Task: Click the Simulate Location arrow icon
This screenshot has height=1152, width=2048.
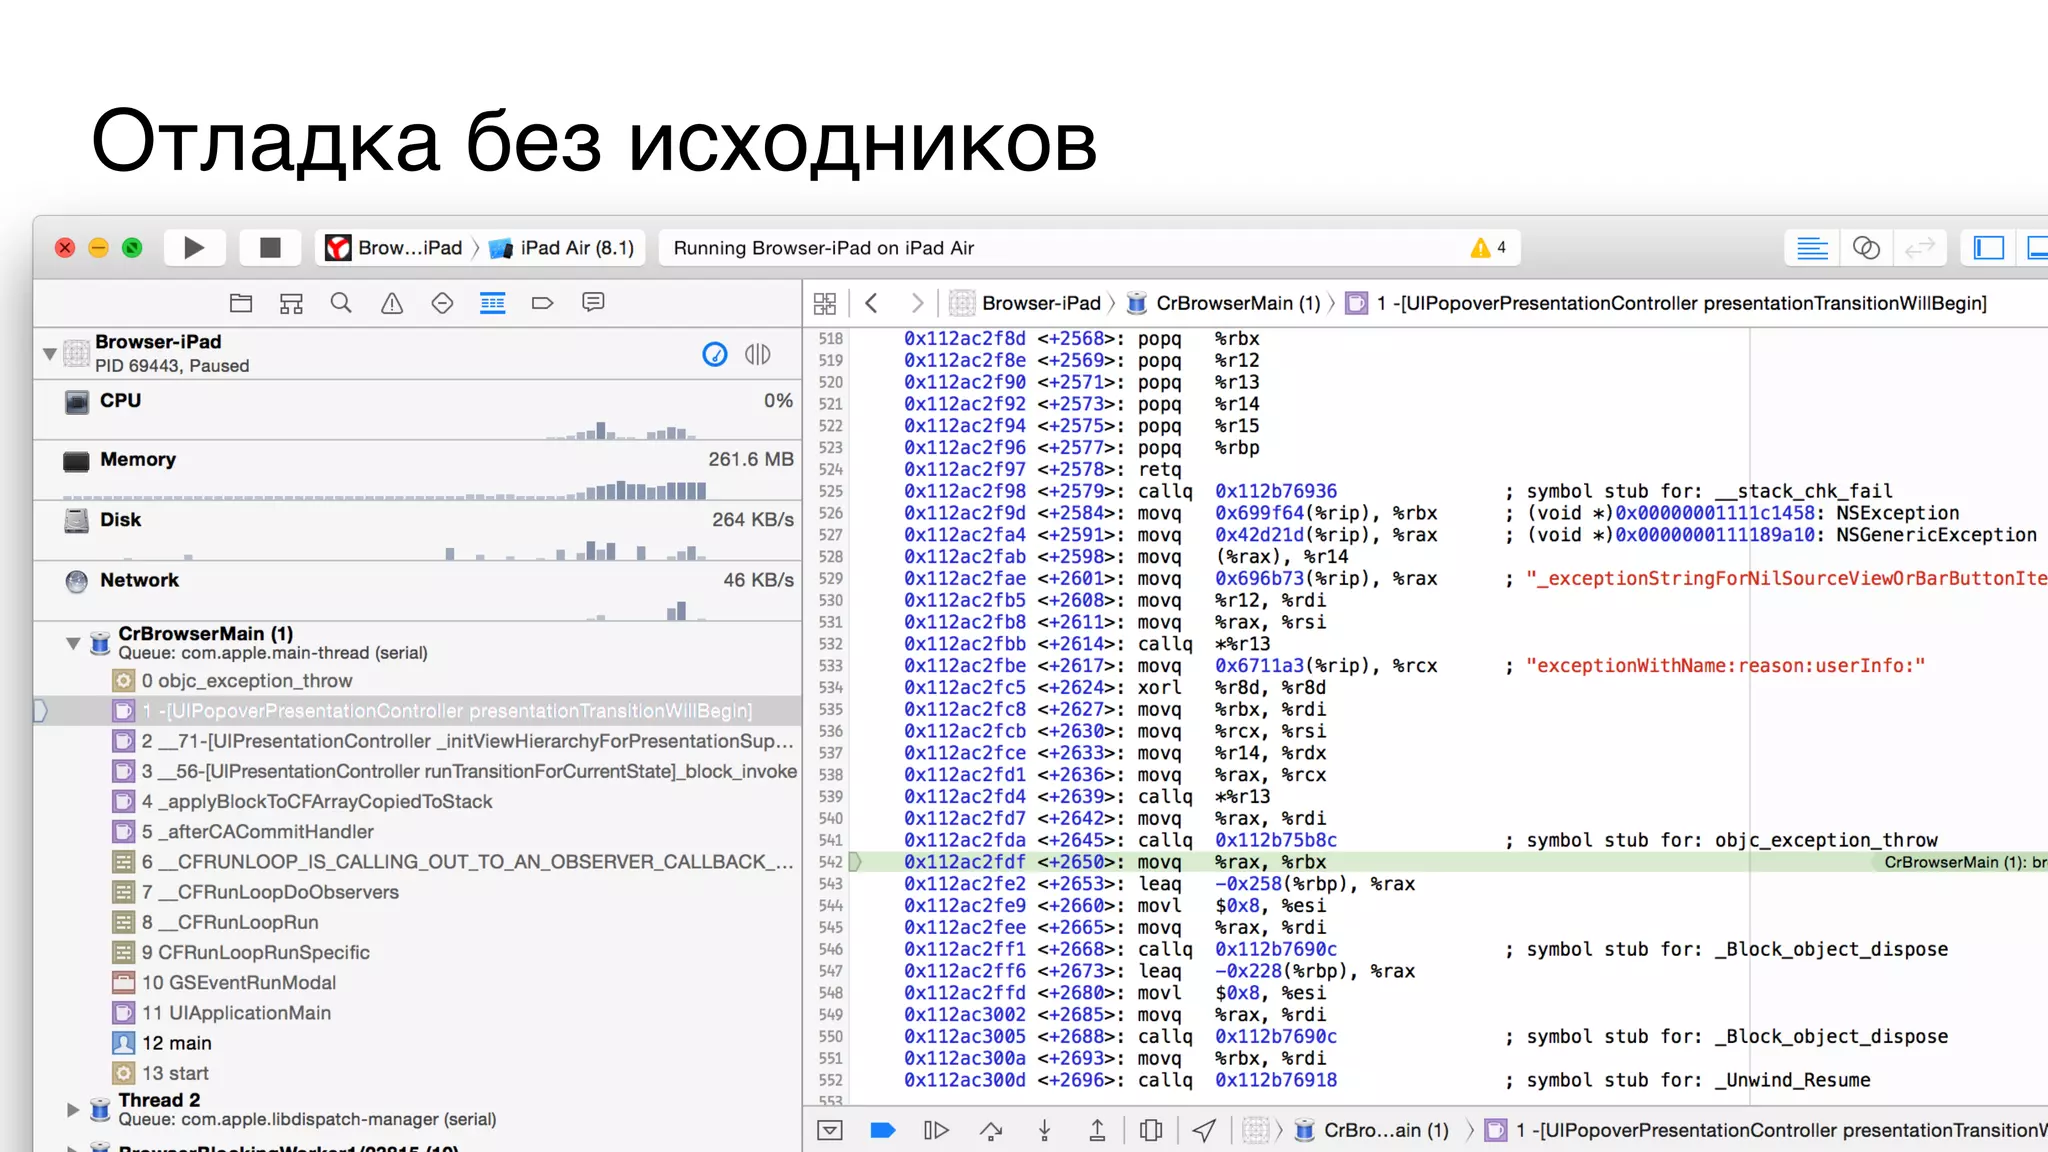Action: coord(1205,1130)
